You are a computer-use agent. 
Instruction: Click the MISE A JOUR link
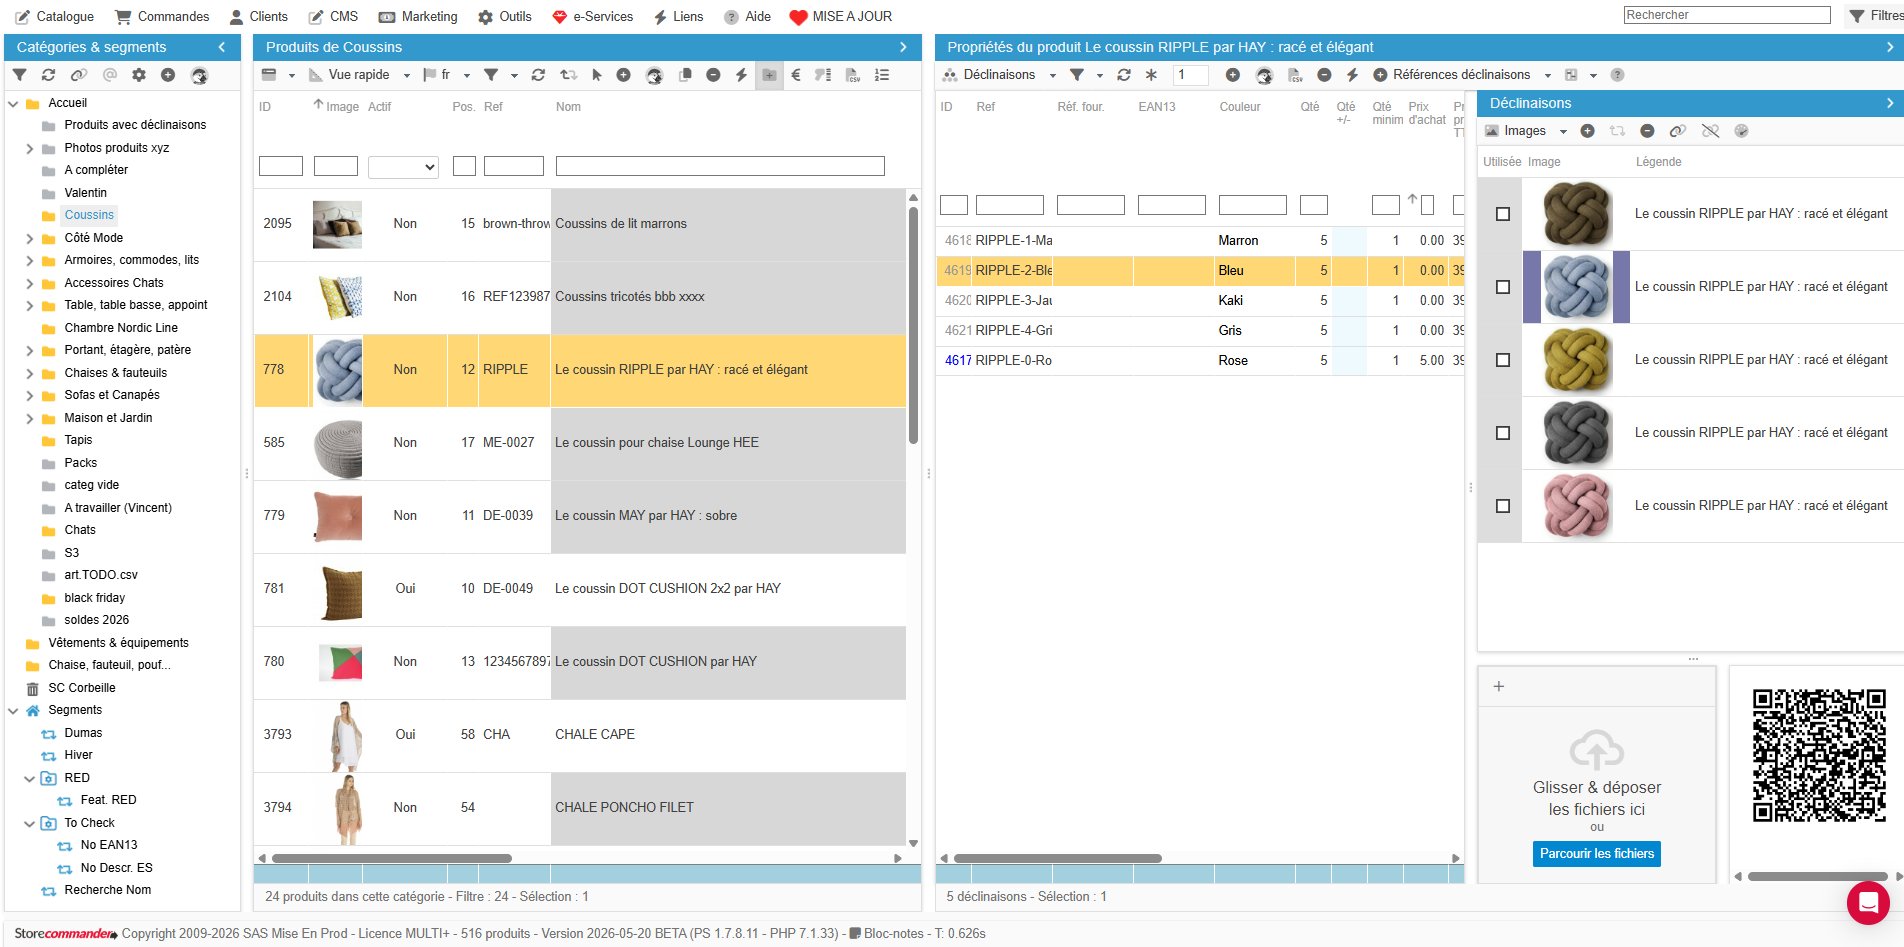(840, 16)
